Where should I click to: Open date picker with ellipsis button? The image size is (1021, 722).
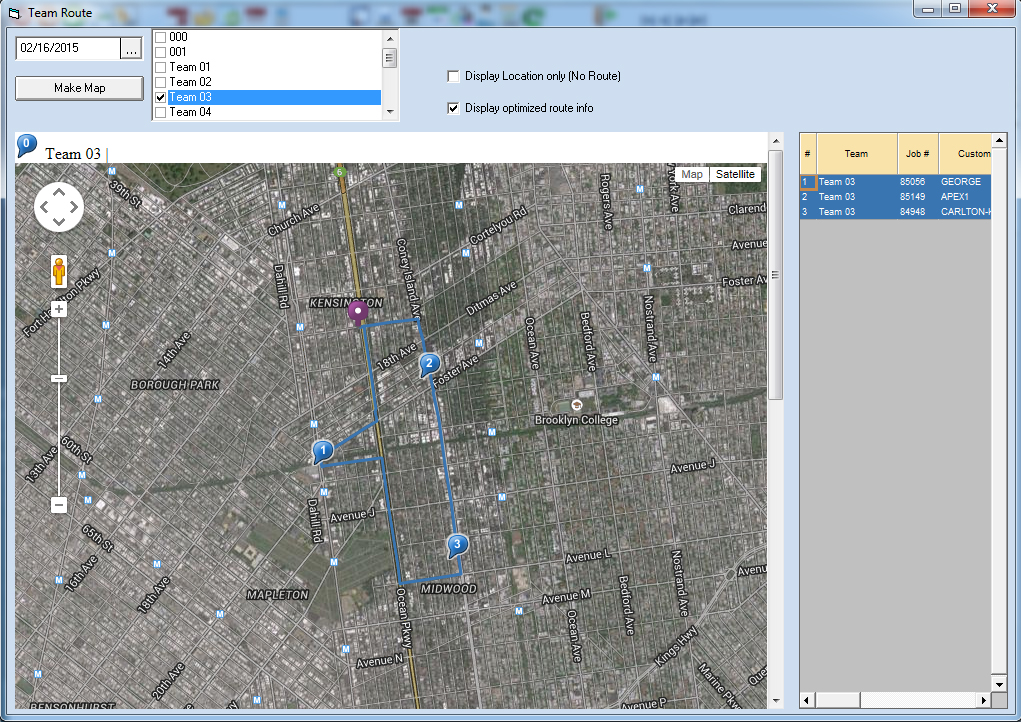pyautogui.click(x=132, y=48)
